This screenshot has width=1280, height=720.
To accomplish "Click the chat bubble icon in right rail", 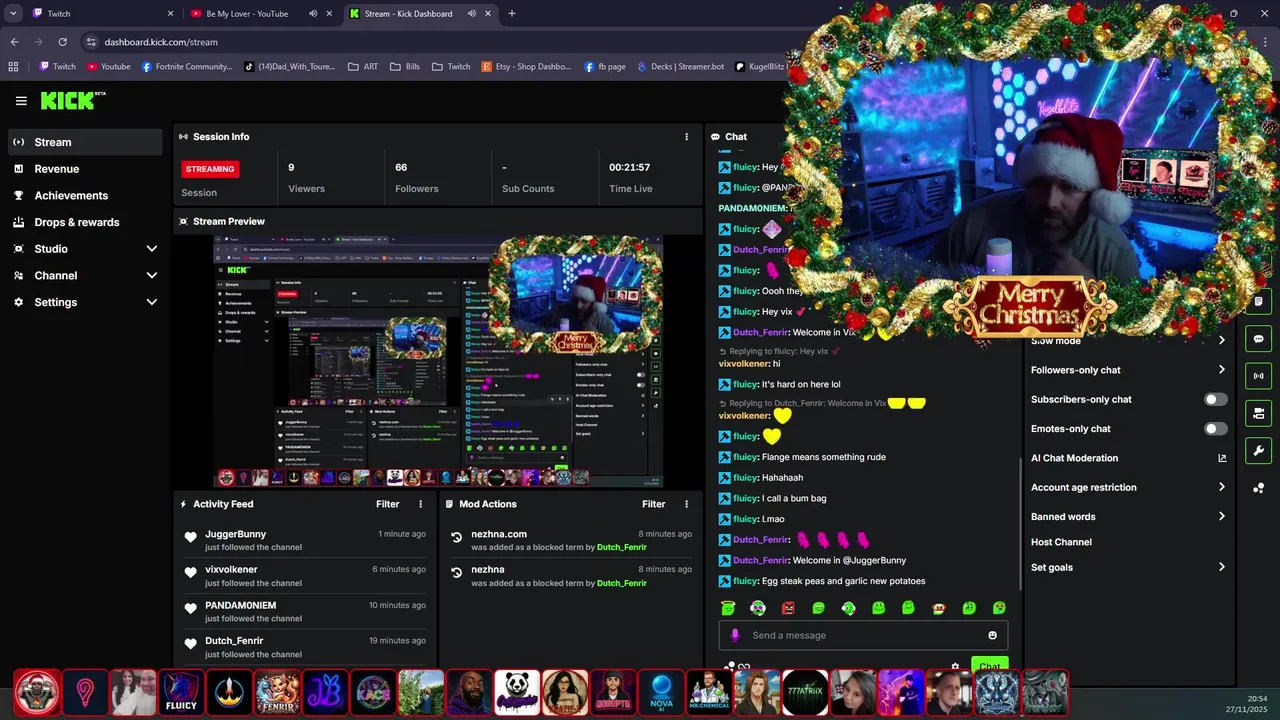I will coord(1258,339).
